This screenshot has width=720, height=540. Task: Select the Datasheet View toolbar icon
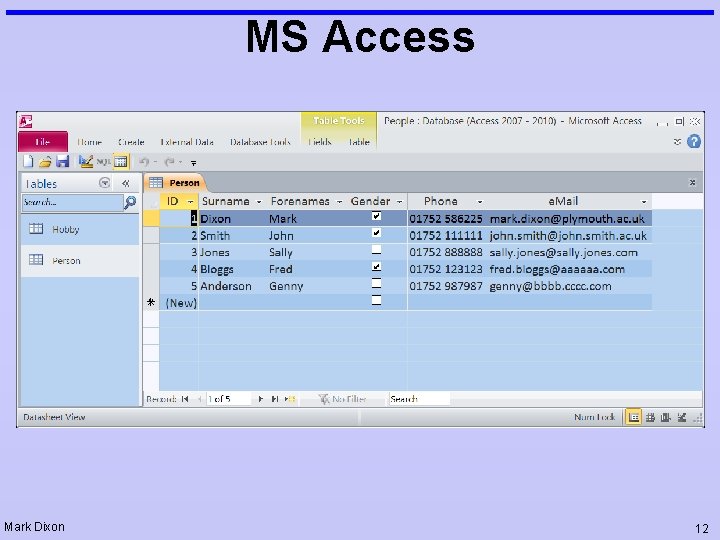(x=121, y=162)
